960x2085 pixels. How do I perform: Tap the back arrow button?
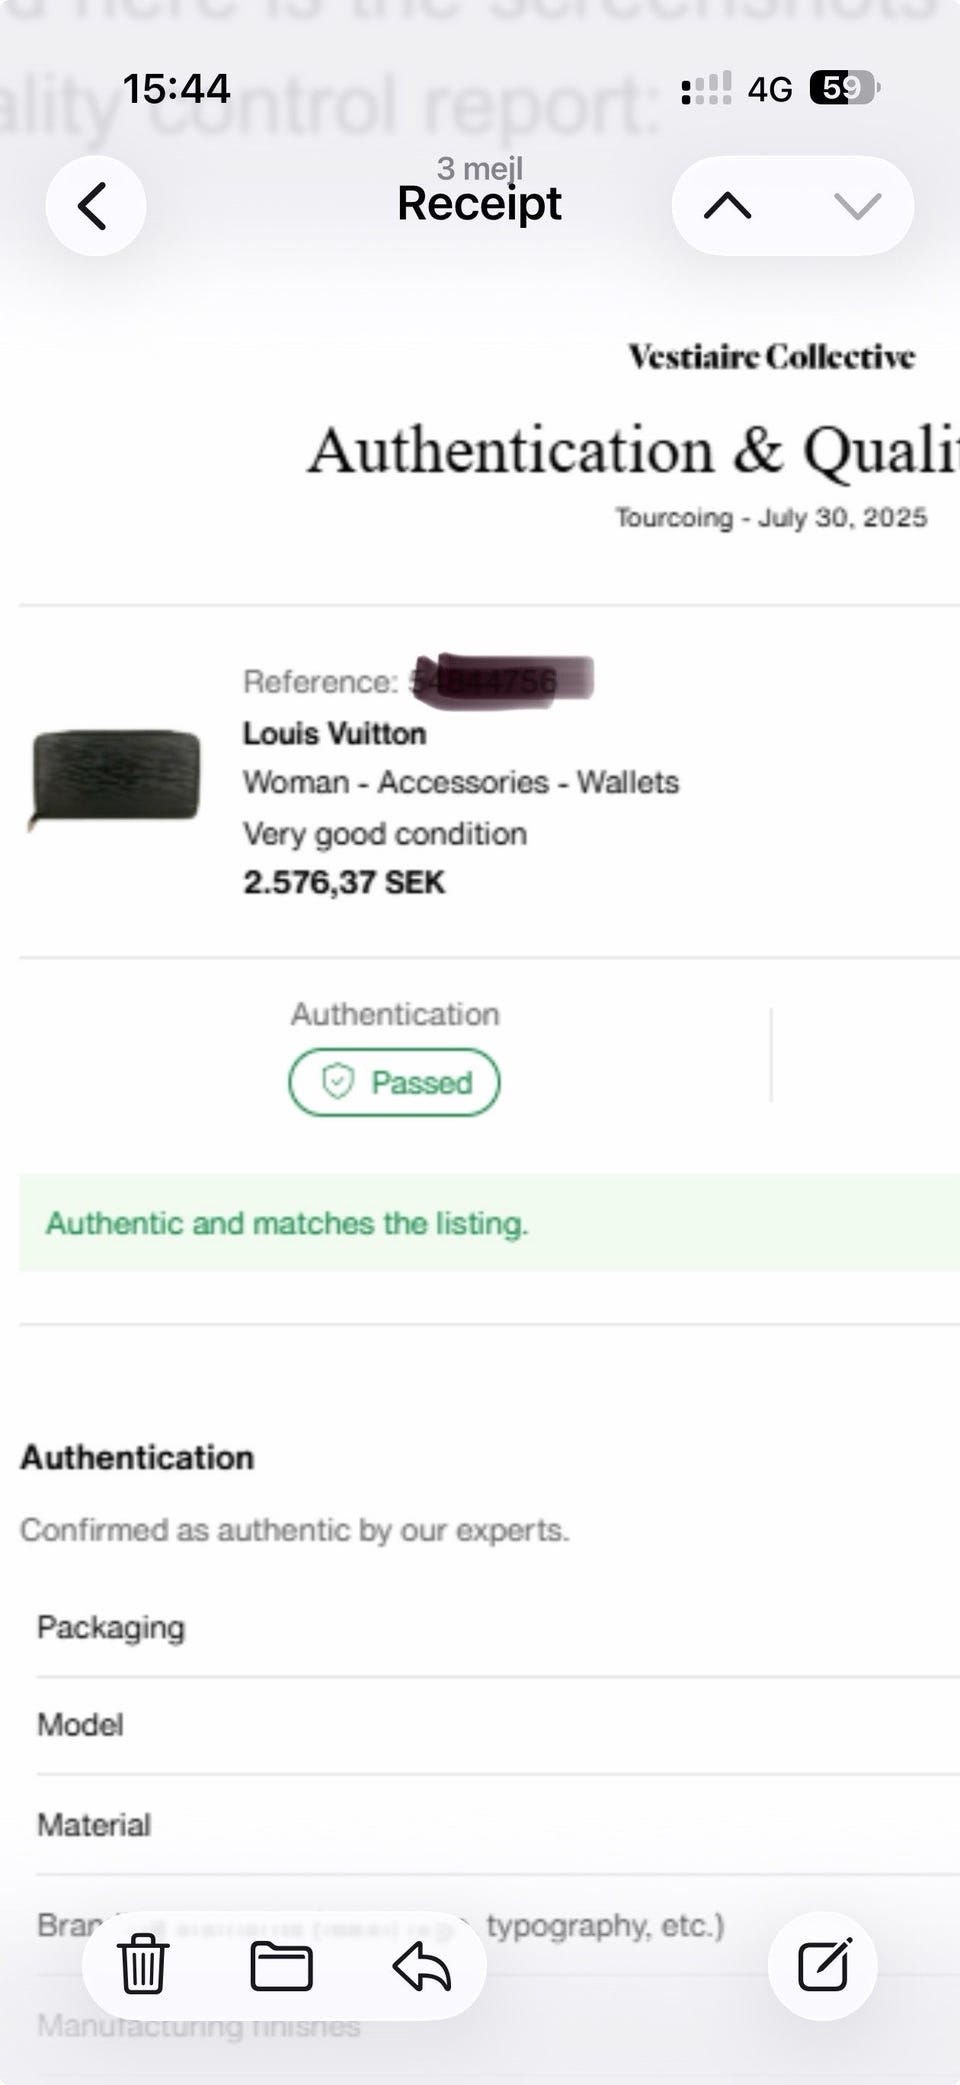coord(95,206)
